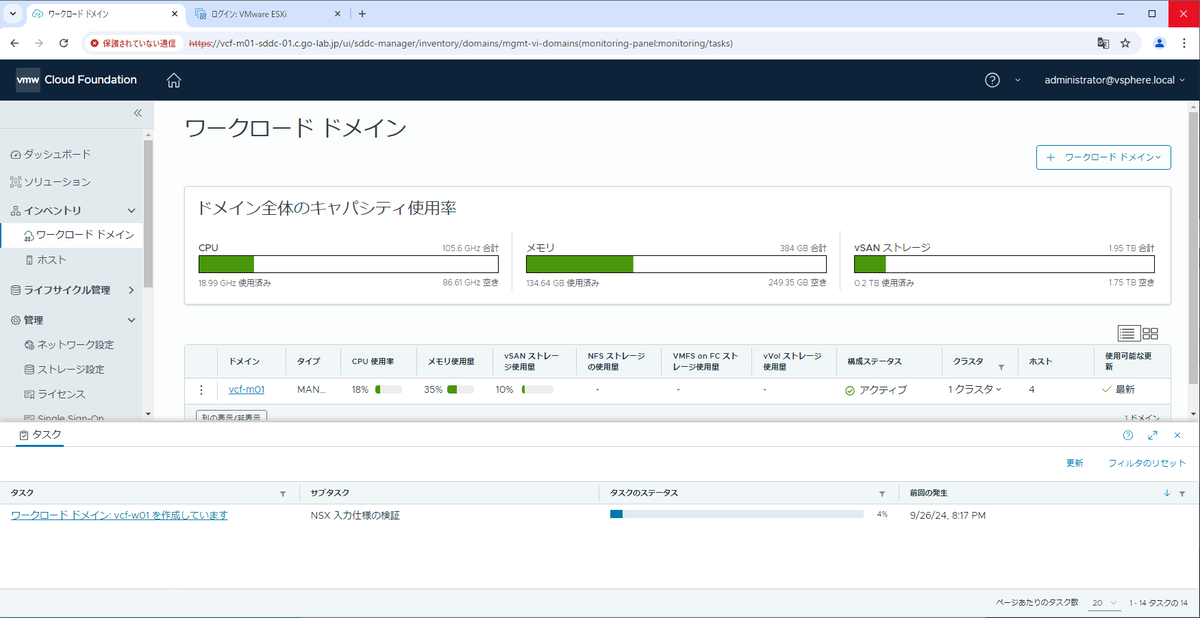
Task: Sort by last occurrence arrow
Action: (1167, 494)
